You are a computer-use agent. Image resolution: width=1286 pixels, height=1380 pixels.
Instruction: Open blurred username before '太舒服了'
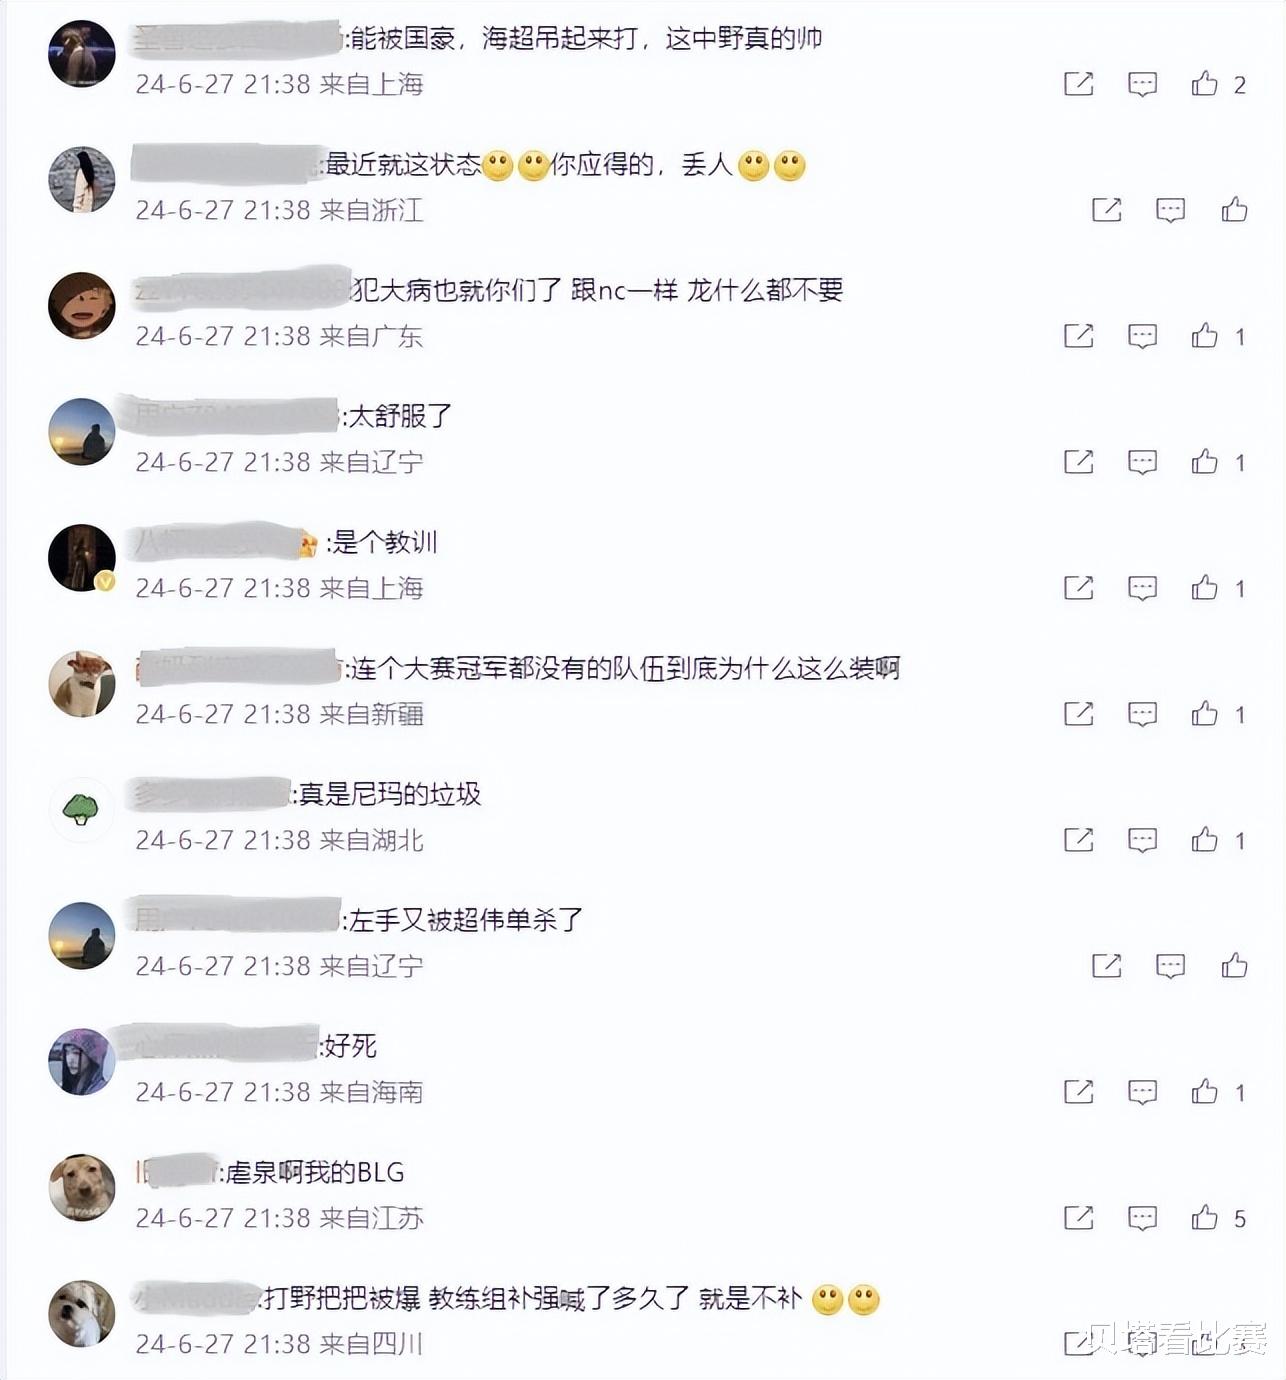point(230,415)
